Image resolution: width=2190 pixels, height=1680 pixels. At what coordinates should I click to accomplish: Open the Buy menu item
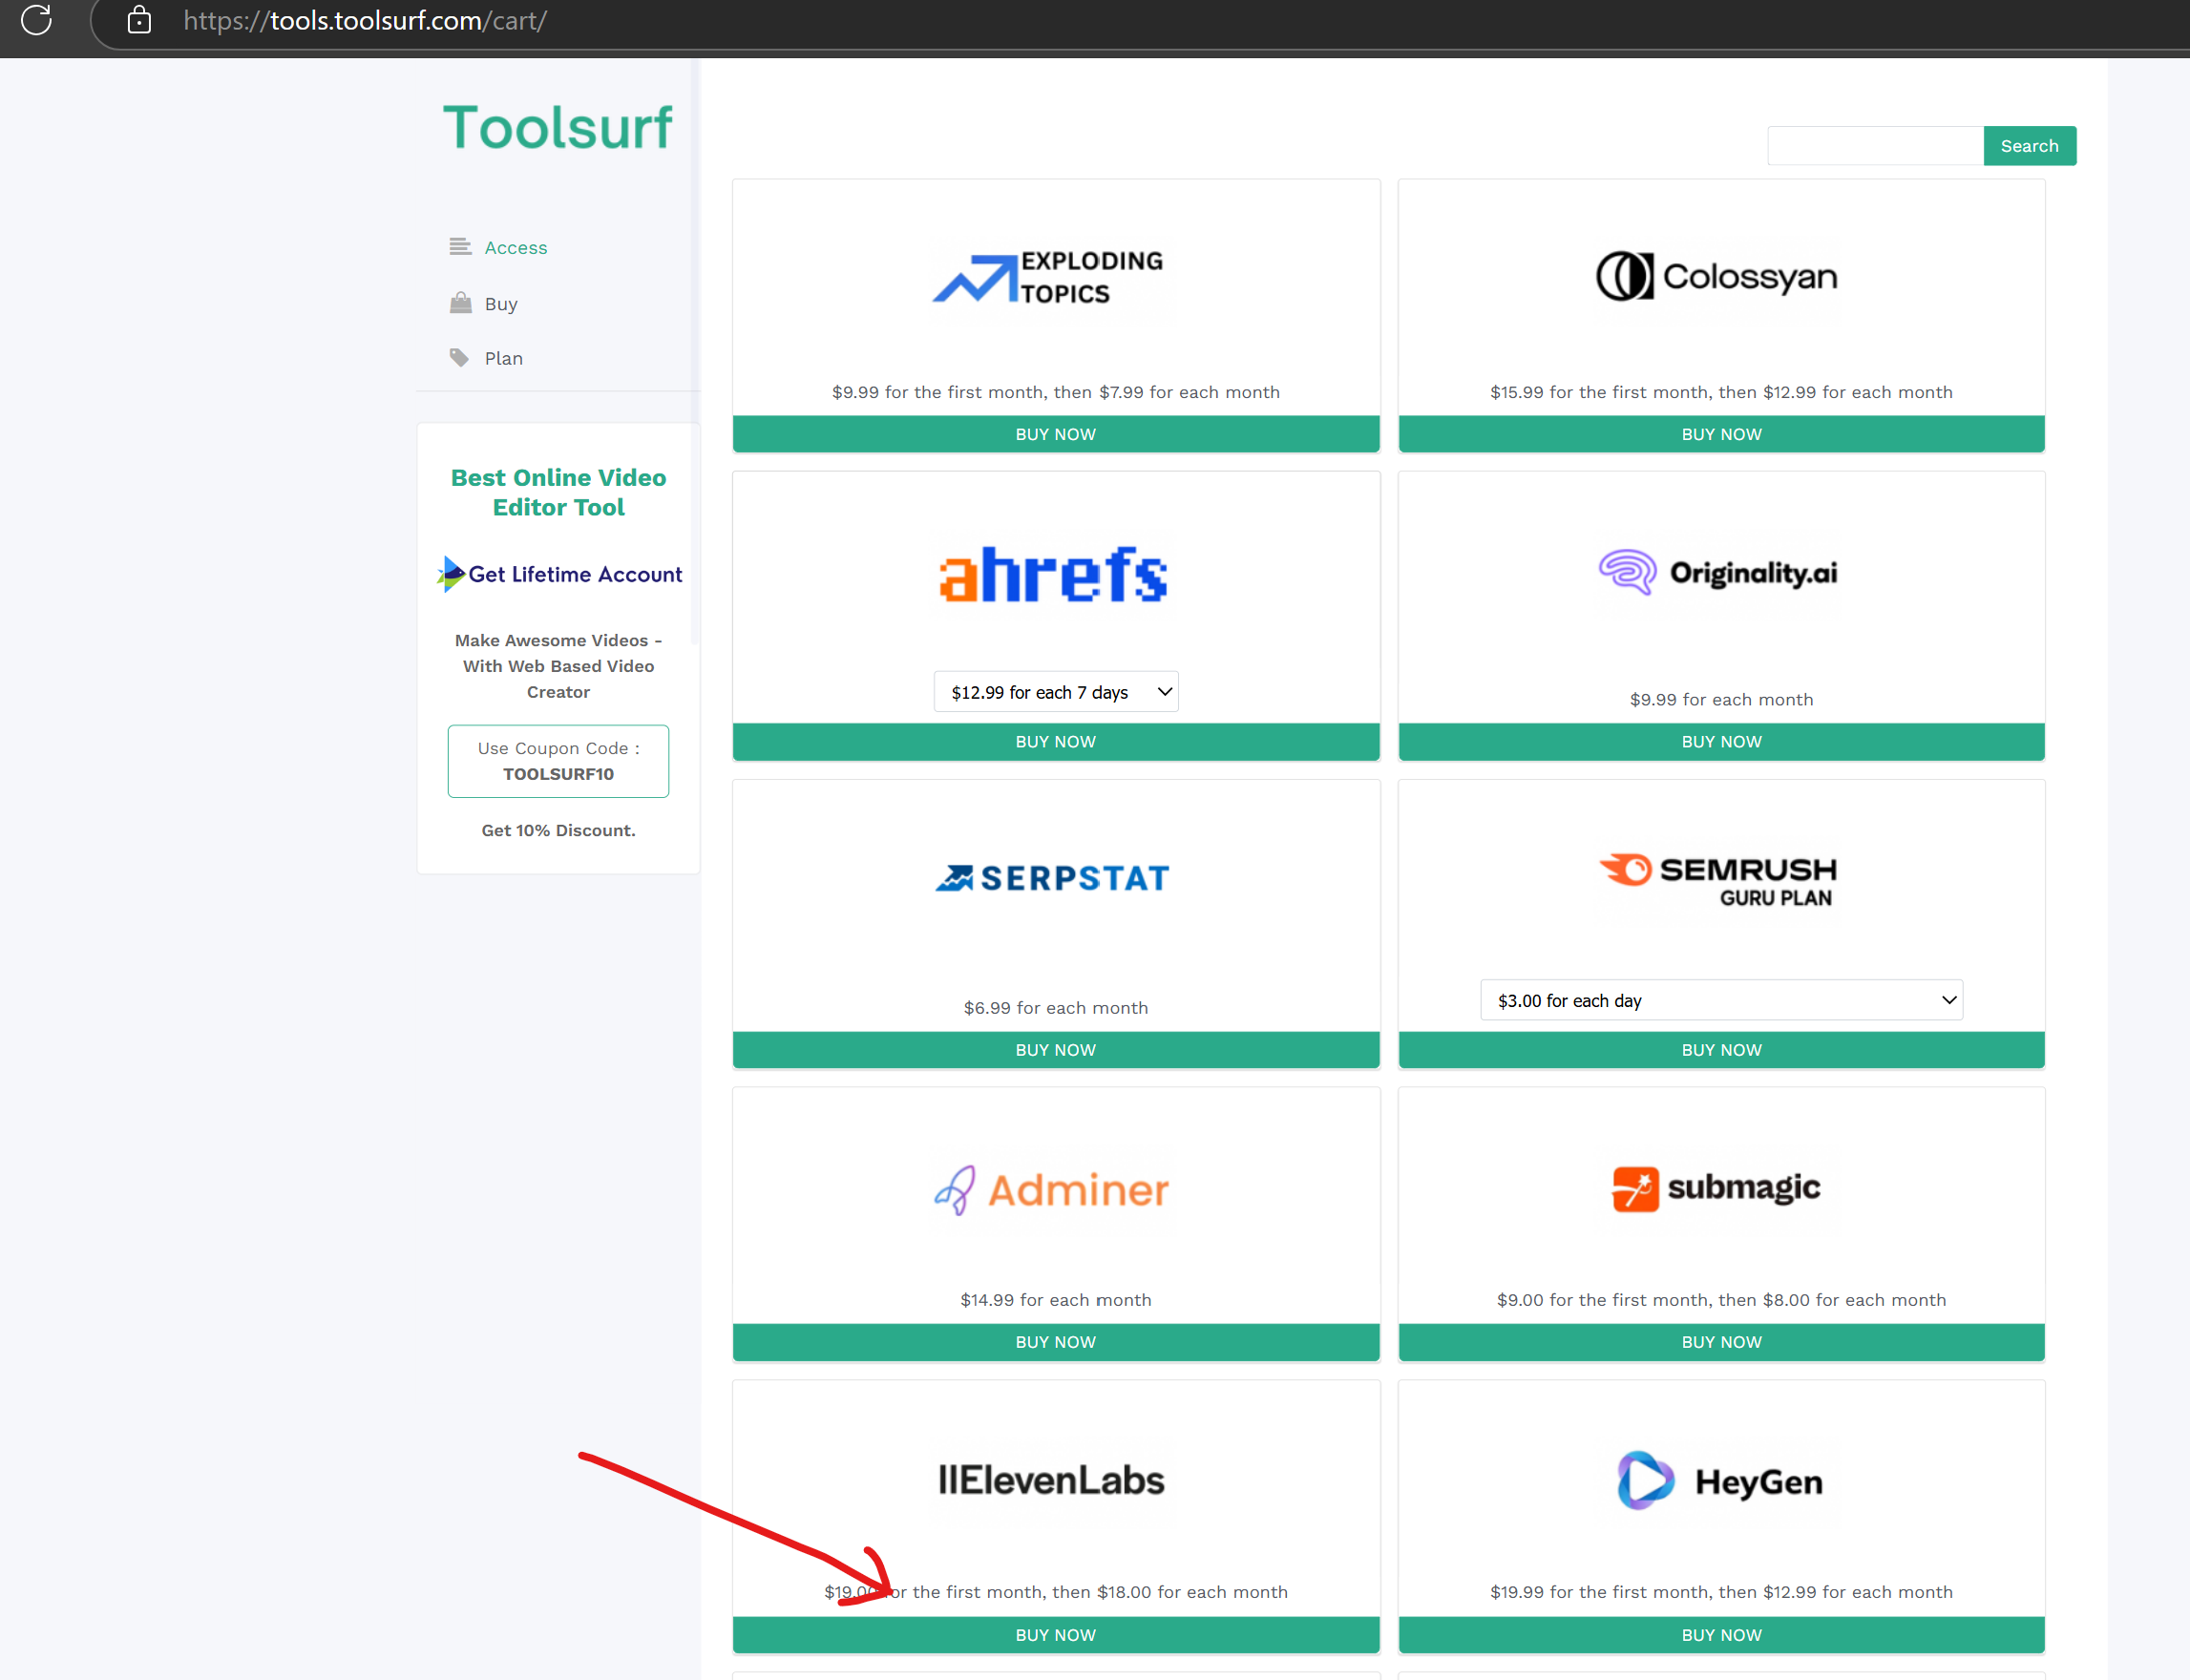[501, 303]
